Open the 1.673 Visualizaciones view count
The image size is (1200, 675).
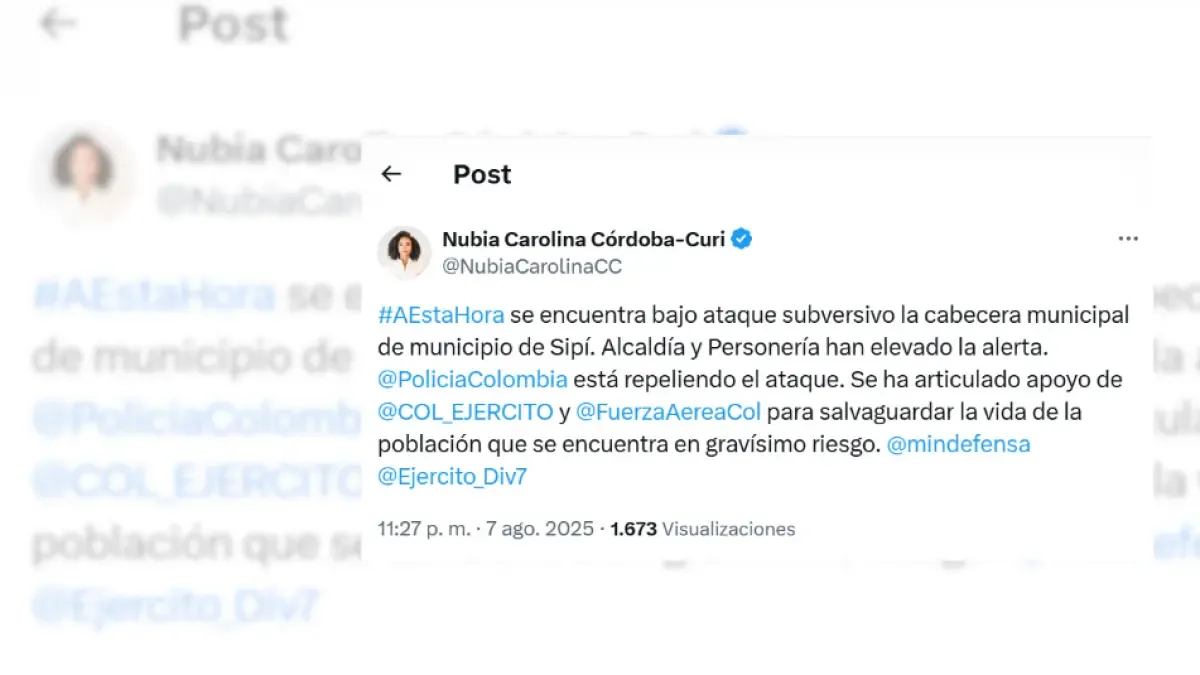[x=703, y=529]
